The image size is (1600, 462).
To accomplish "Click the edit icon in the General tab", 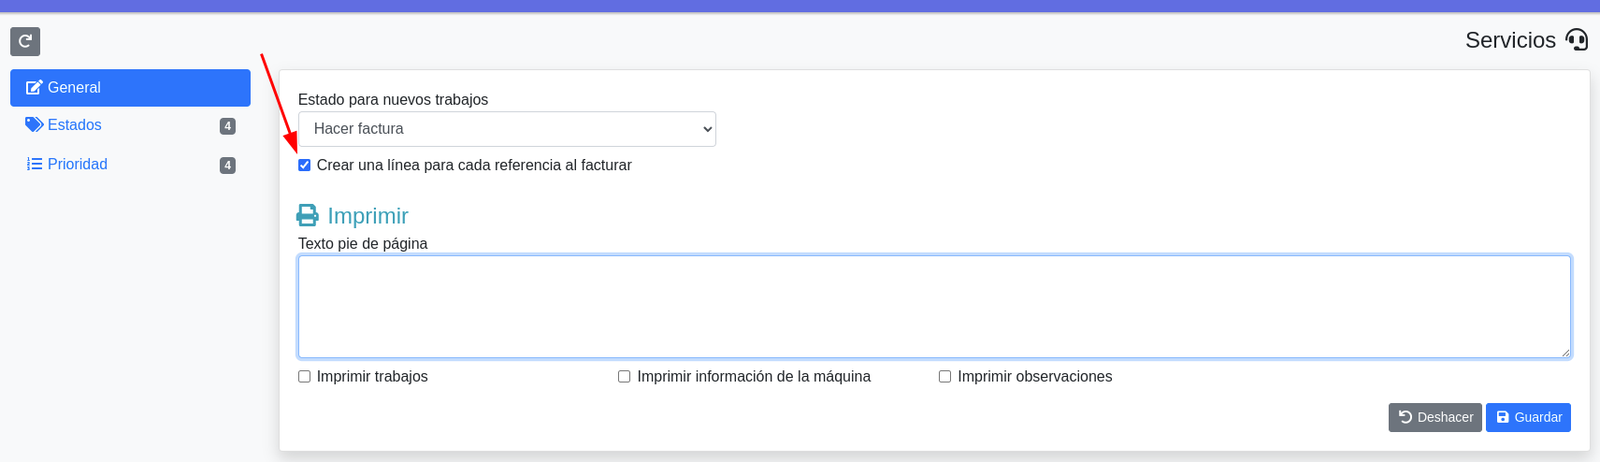I will pyautogui.click(x=34, y=87).
